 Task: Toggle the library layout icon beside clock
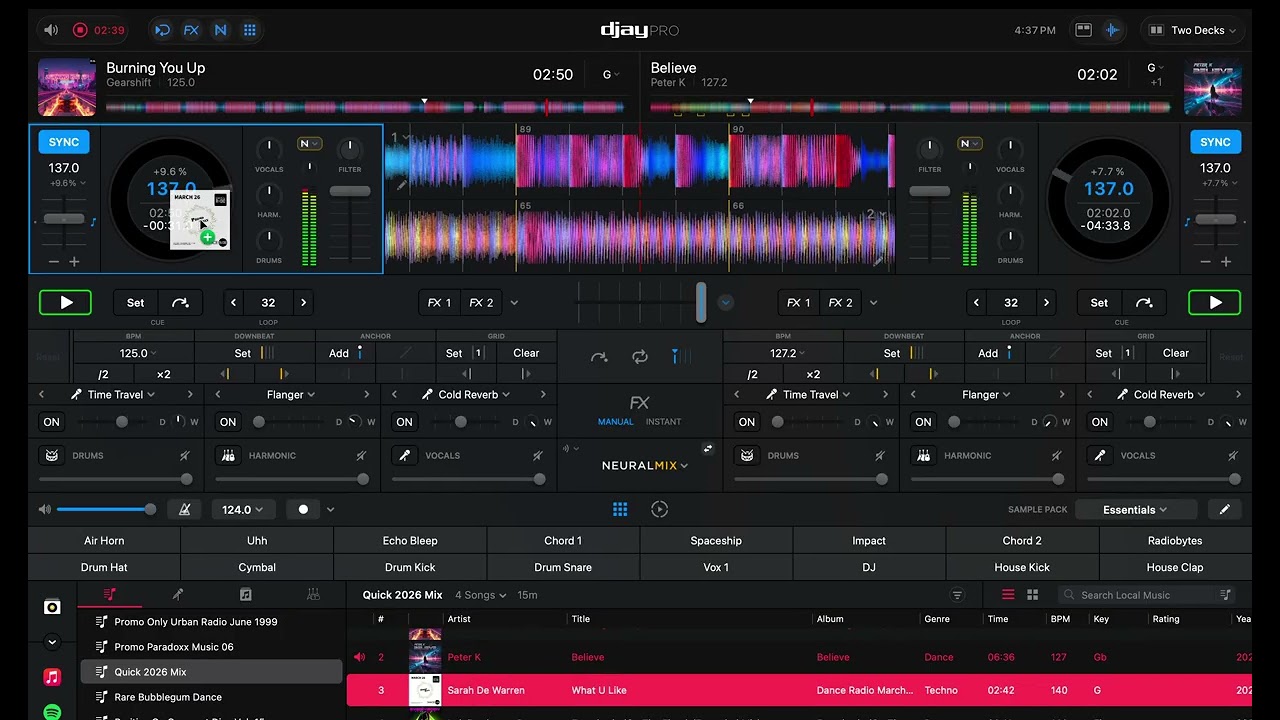(1083, 30)
